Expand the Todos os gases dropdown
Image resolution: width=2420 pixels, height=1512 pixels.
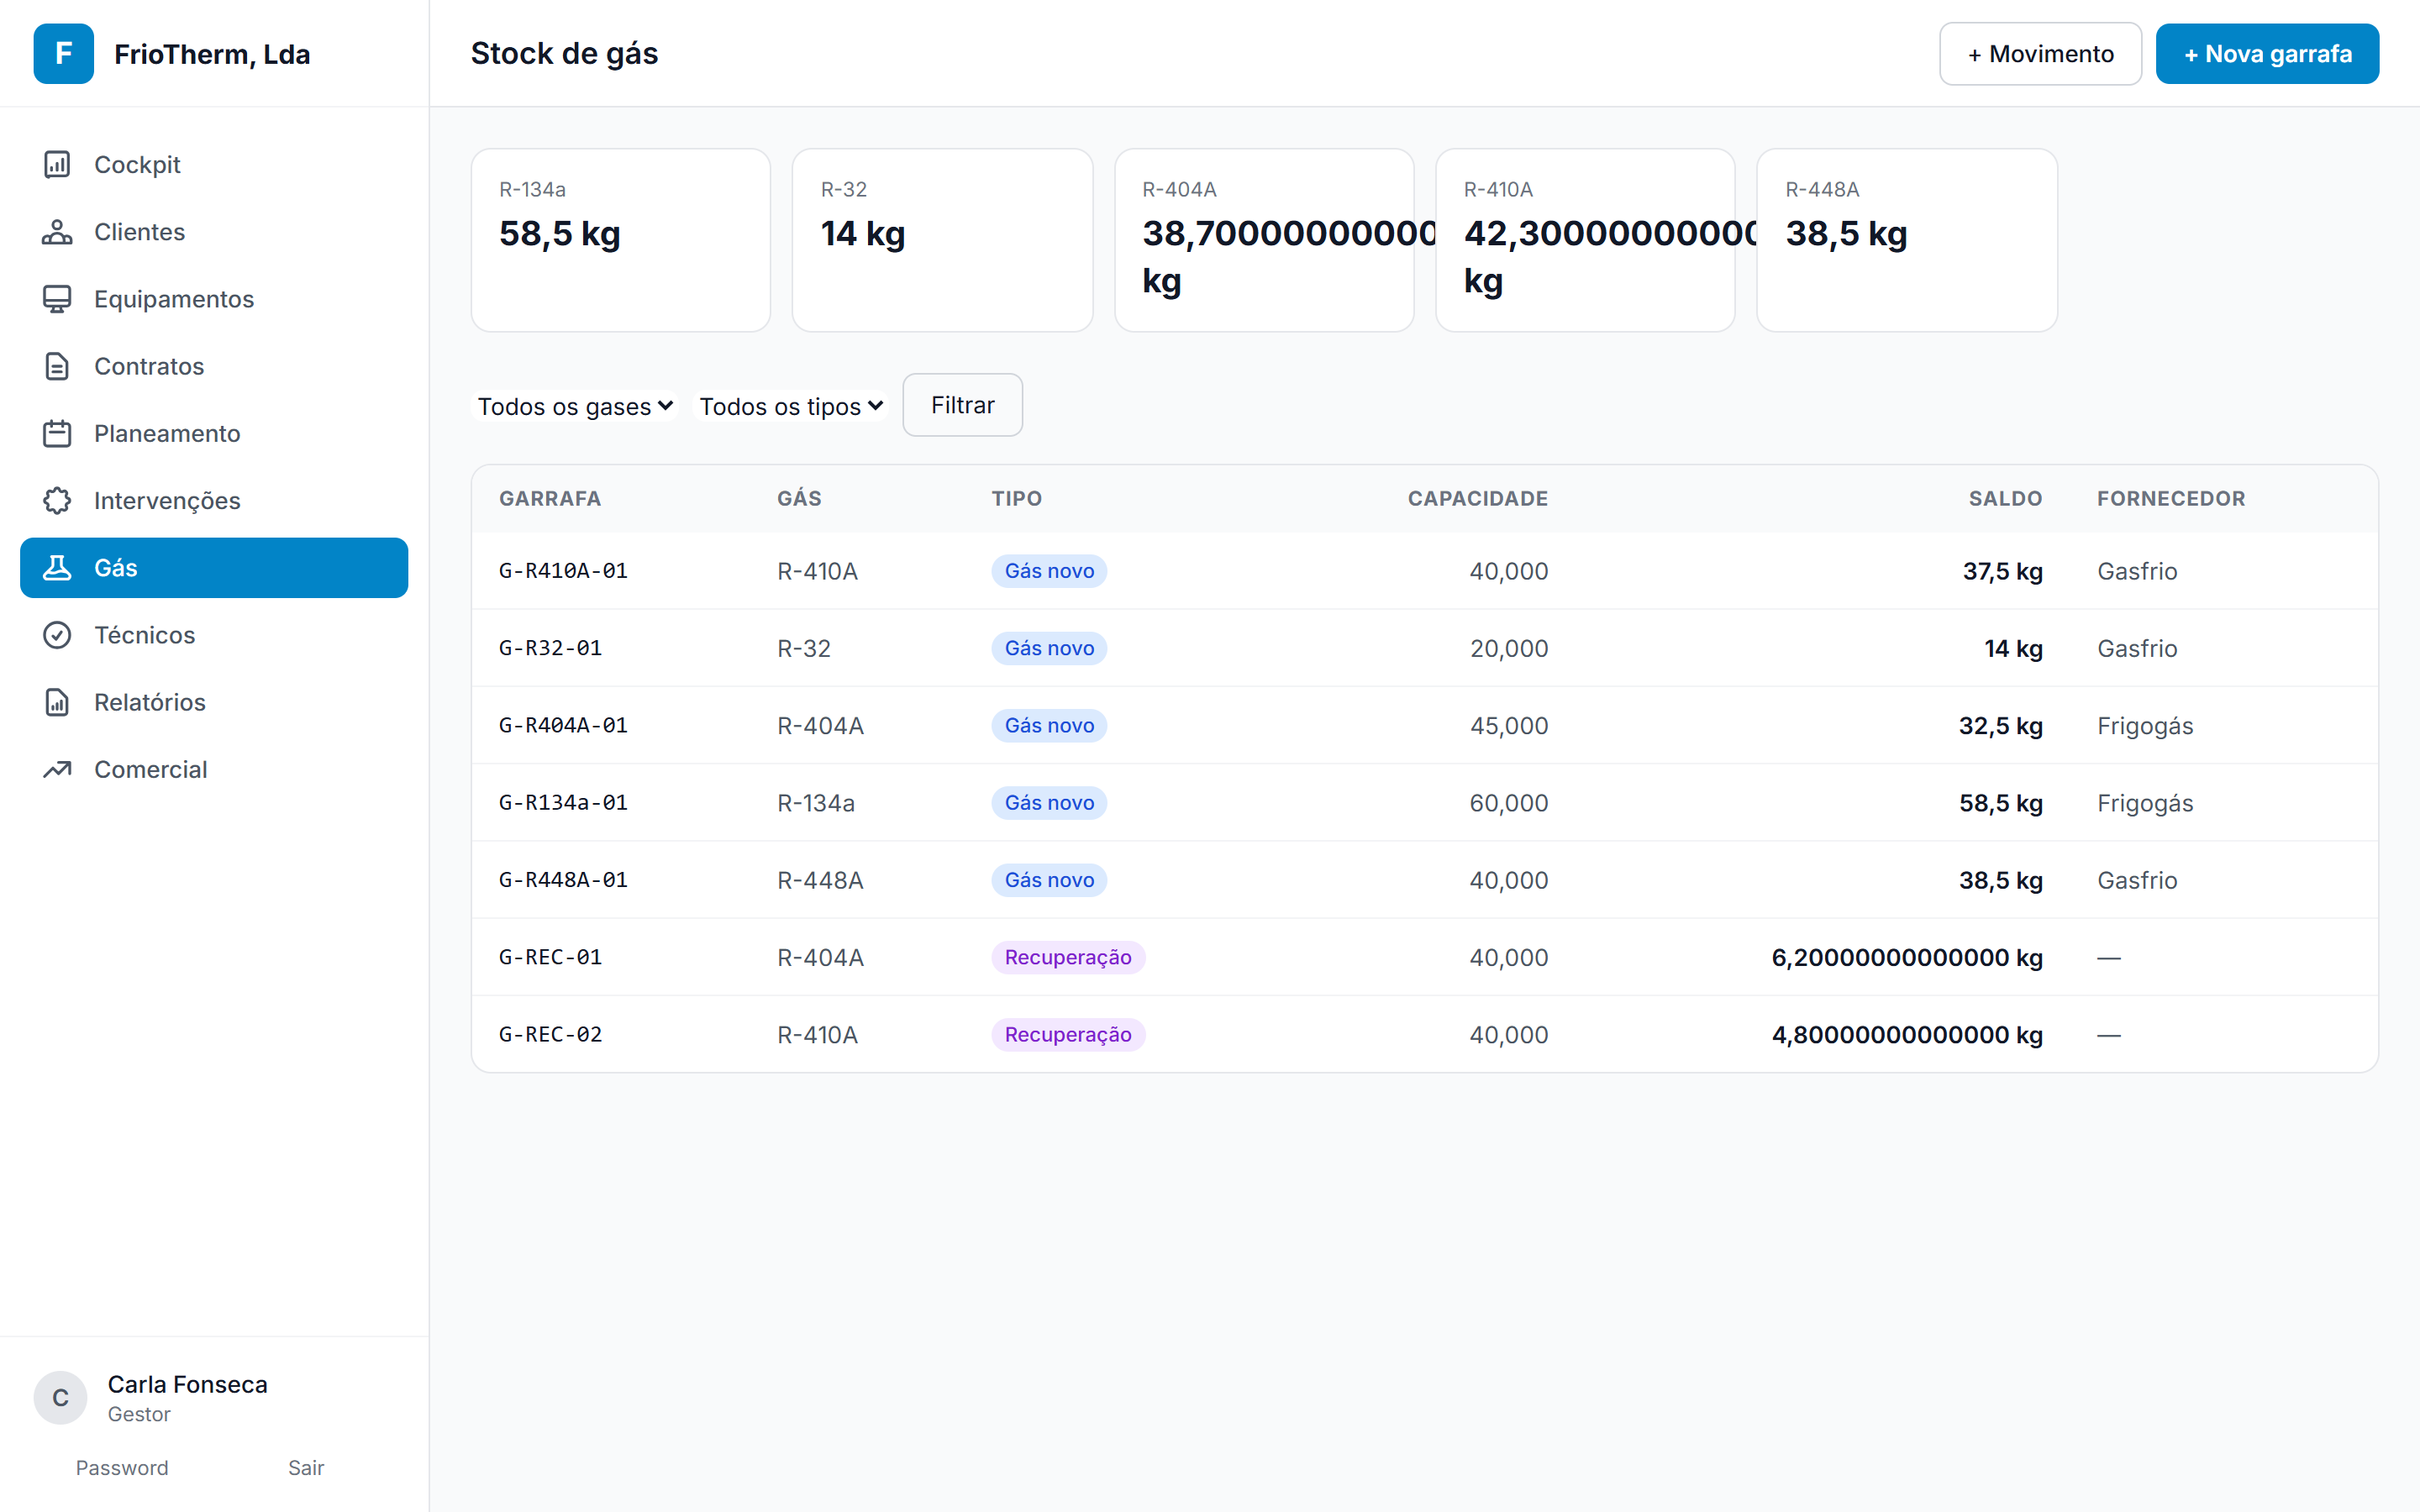pyautogui.click(x=575, y=406)
